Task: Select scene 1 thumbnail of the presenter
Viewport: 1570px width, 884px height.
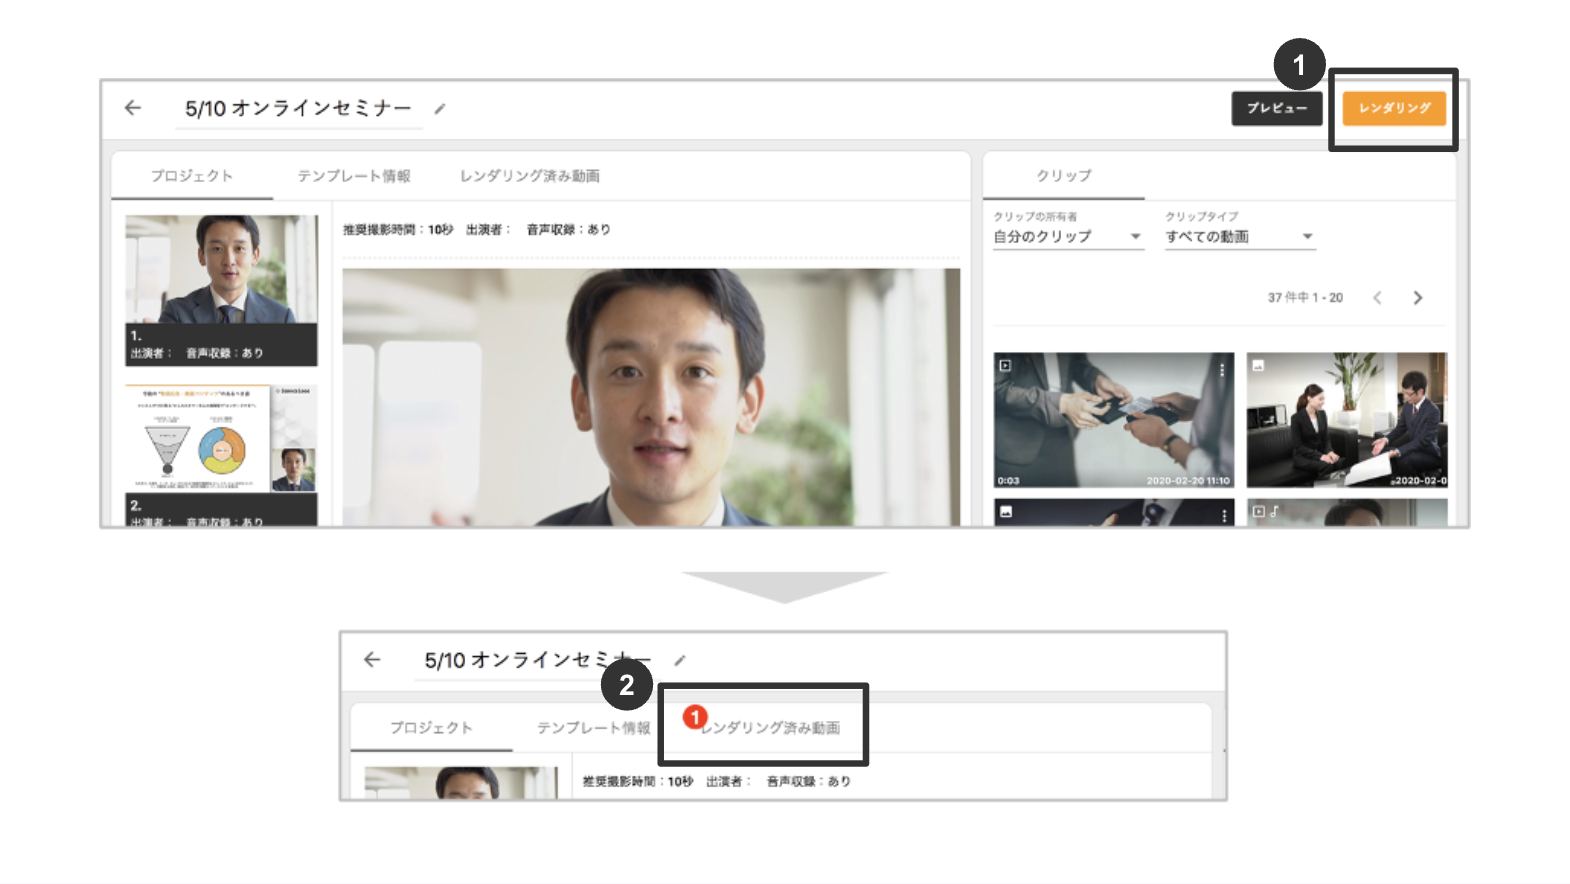Action: (x=221, y=290)
